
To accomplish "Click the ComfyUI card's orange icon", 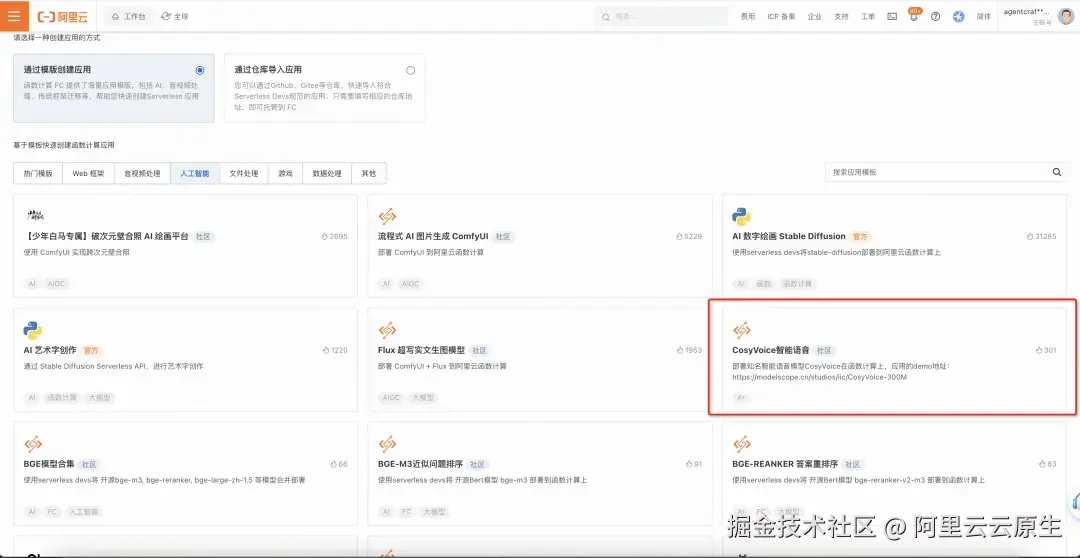I will click(x=387, y=216).
